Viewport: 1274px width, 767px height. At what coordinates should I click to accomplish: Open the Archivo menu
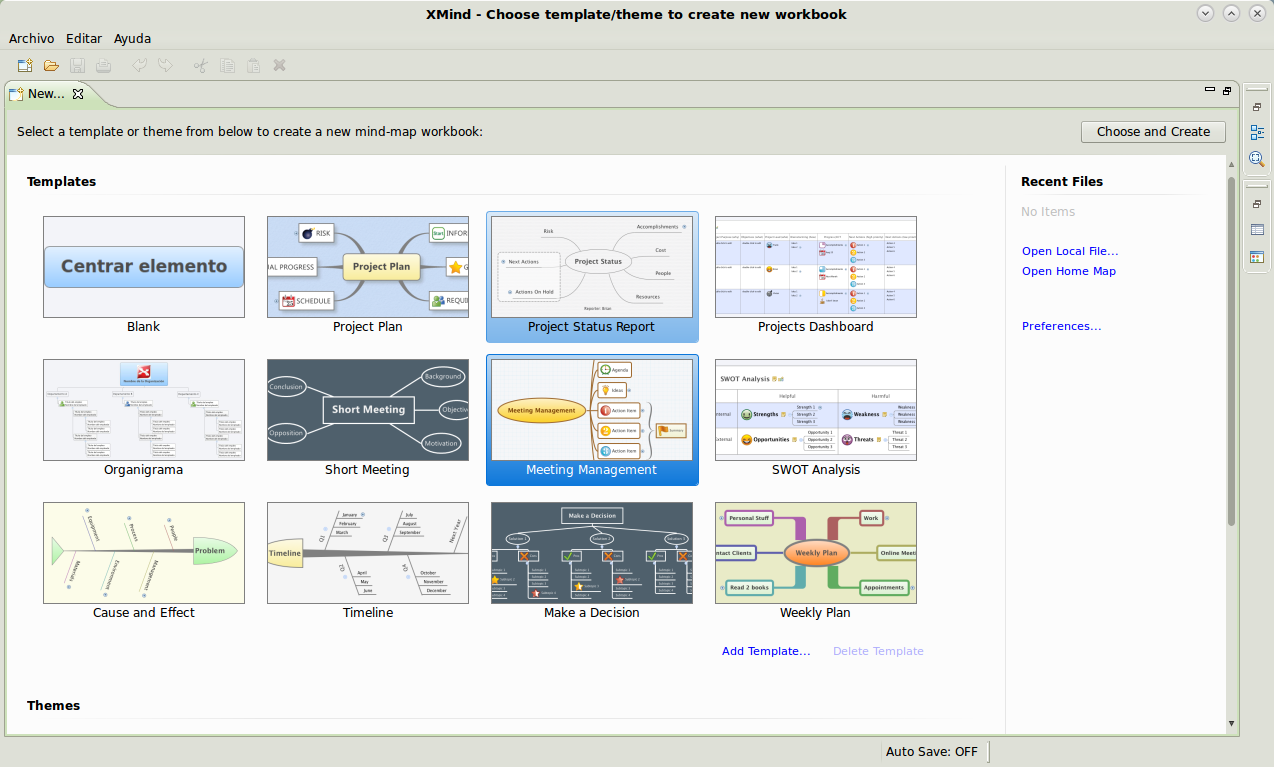(x=31, y=38)
